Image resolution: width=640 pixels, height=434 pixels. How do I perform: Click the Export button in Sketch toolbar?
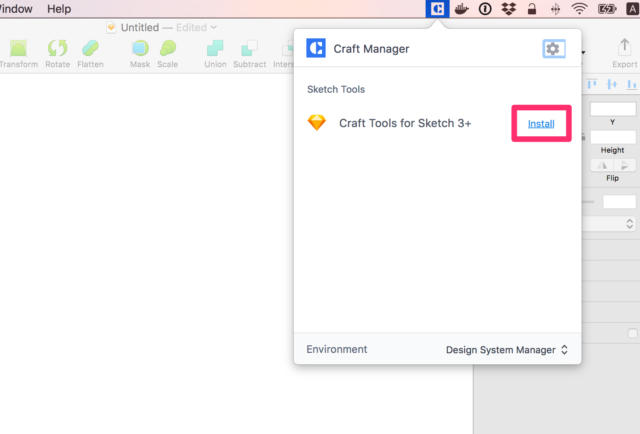624,53
